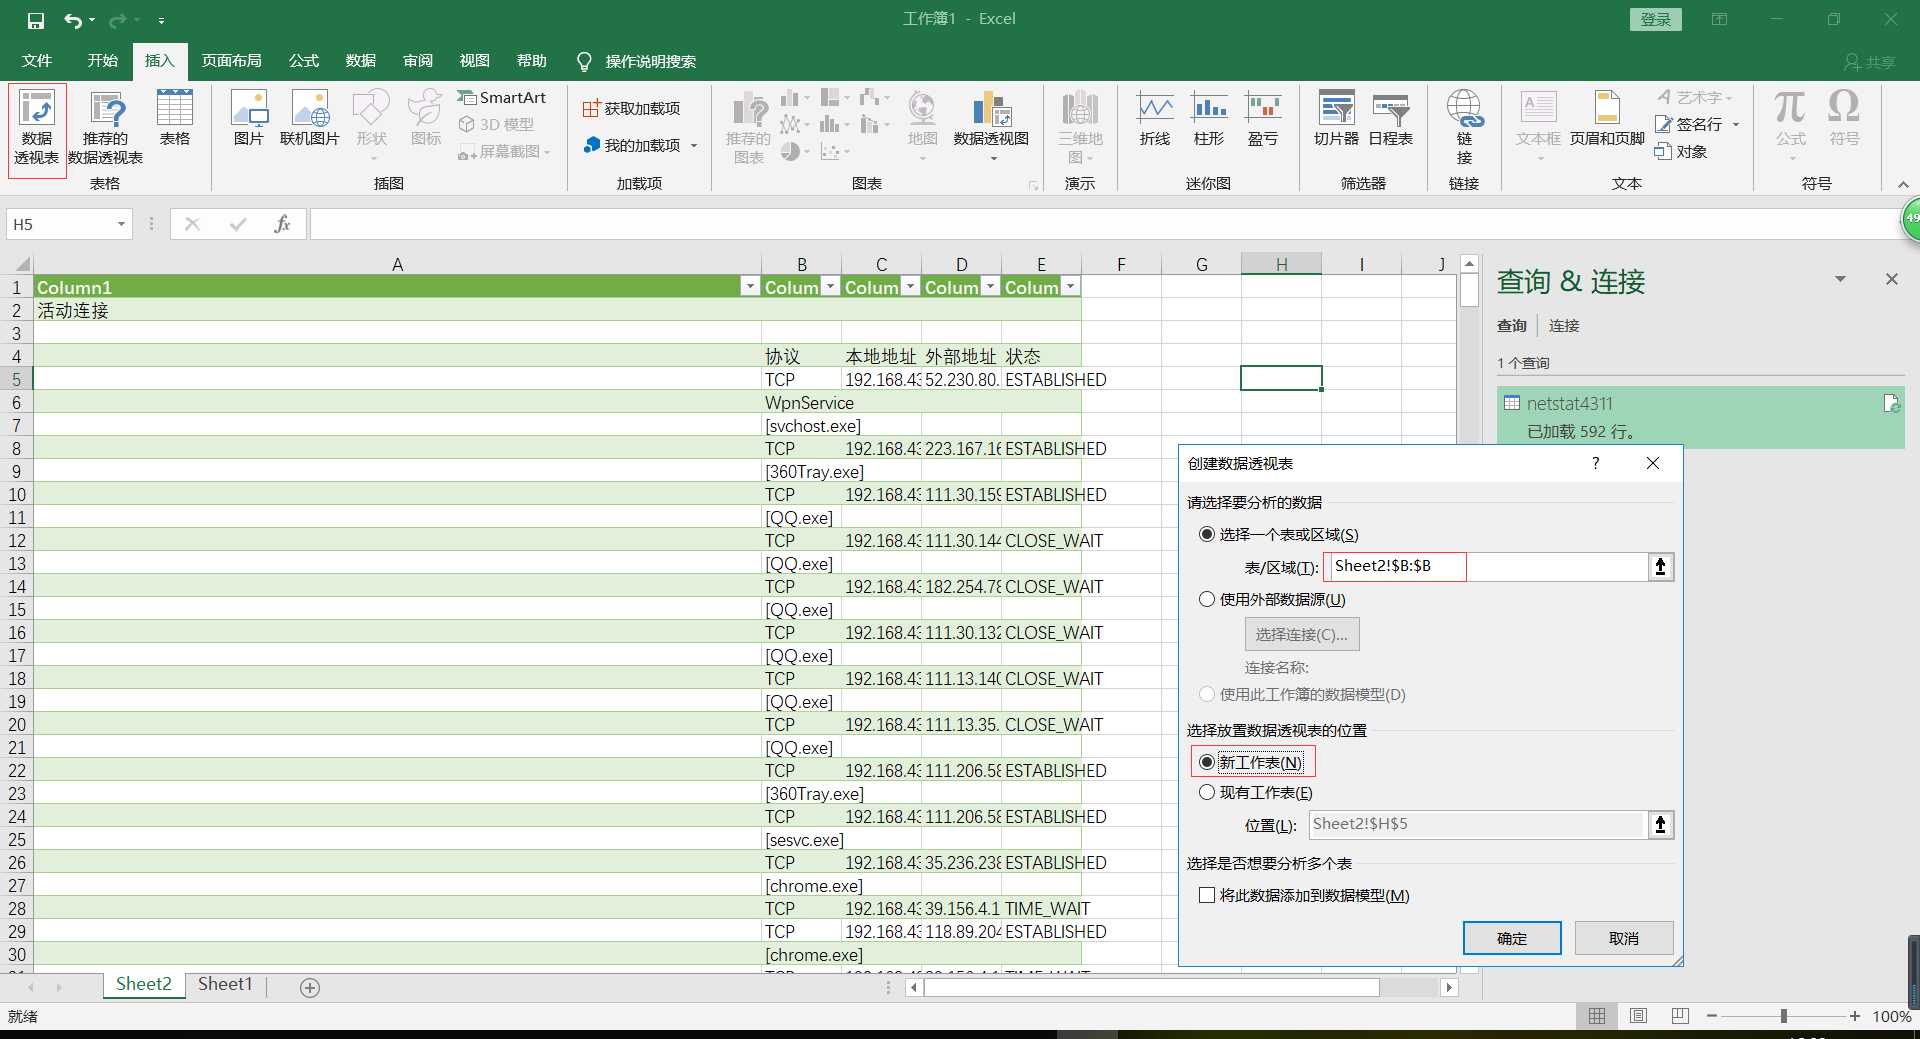Image resolution: width=1920 pixels, height=1039 pixels.
Task: Choose 使用外部数据源 radio option
Action: click(x=1207, y=600)
